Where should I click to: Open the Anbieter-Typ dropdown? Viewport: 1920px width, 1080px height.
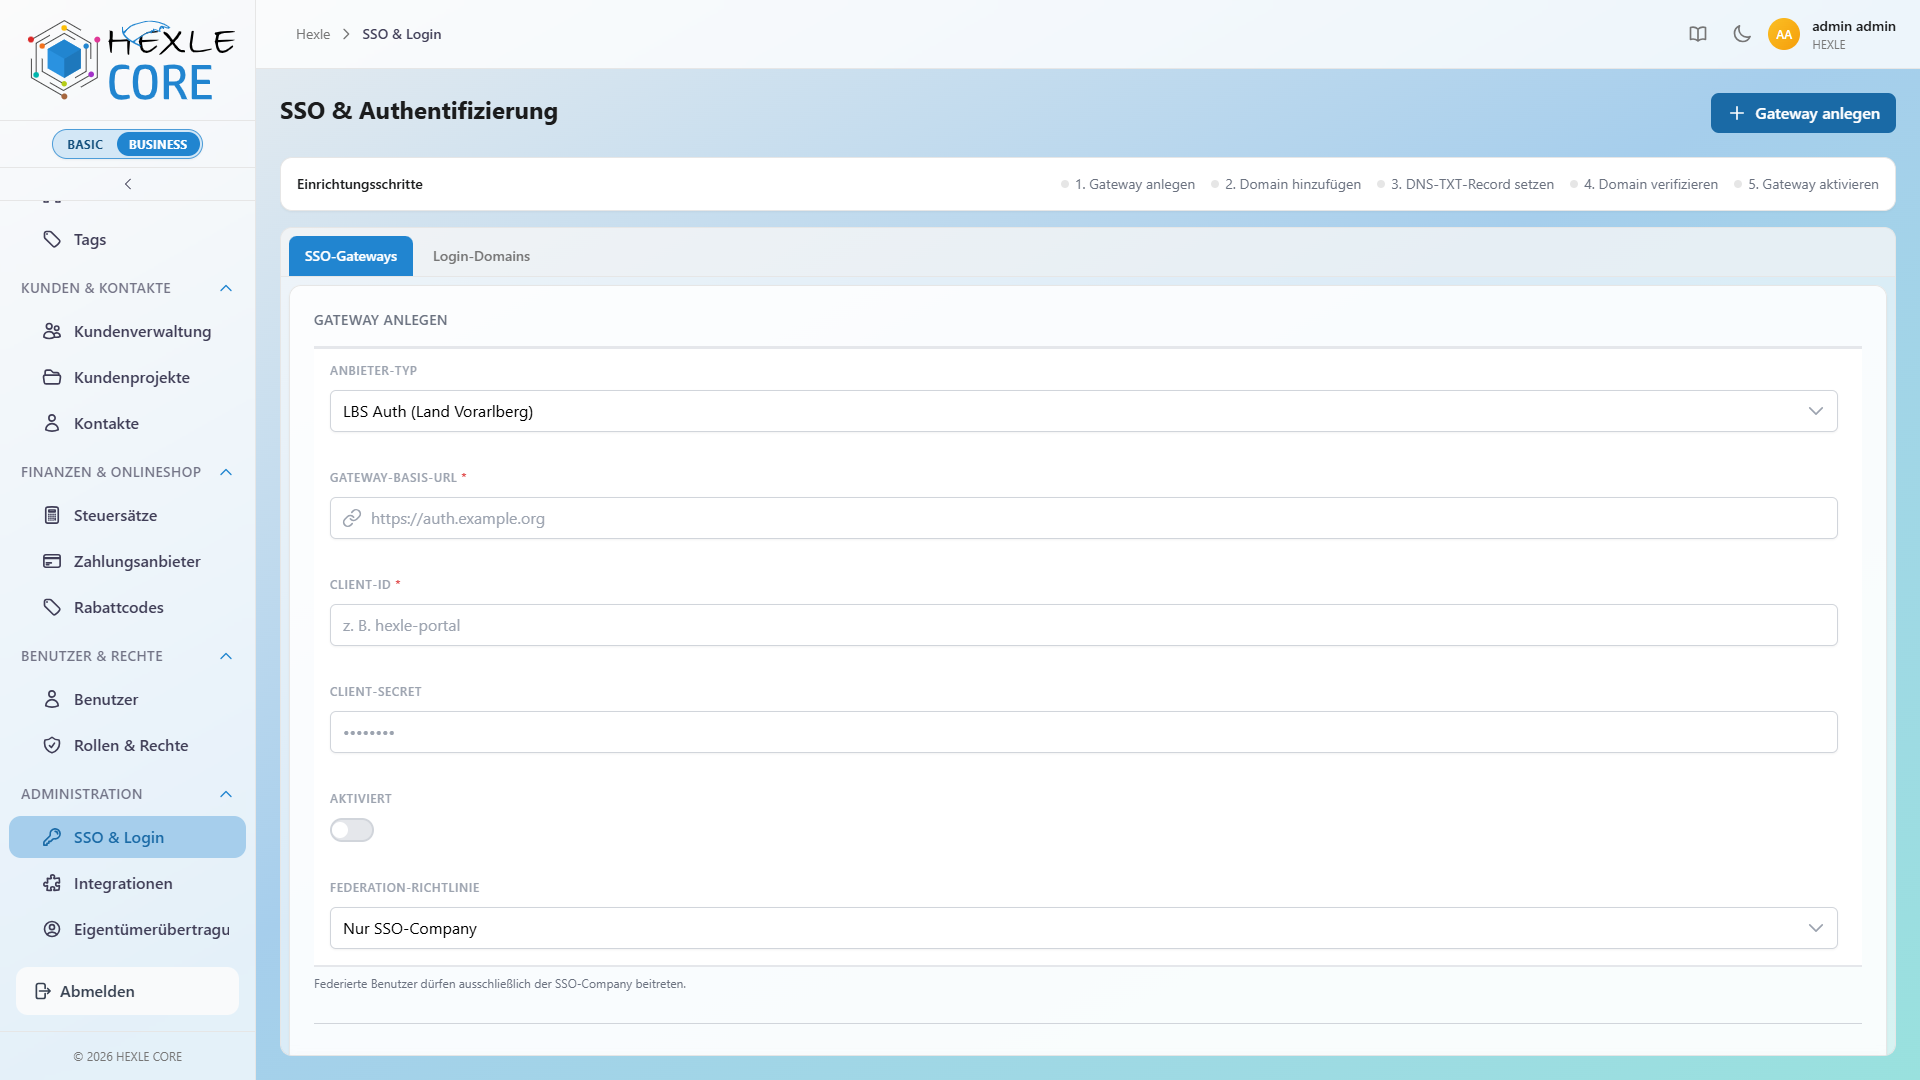click(x=1084, y=411)
